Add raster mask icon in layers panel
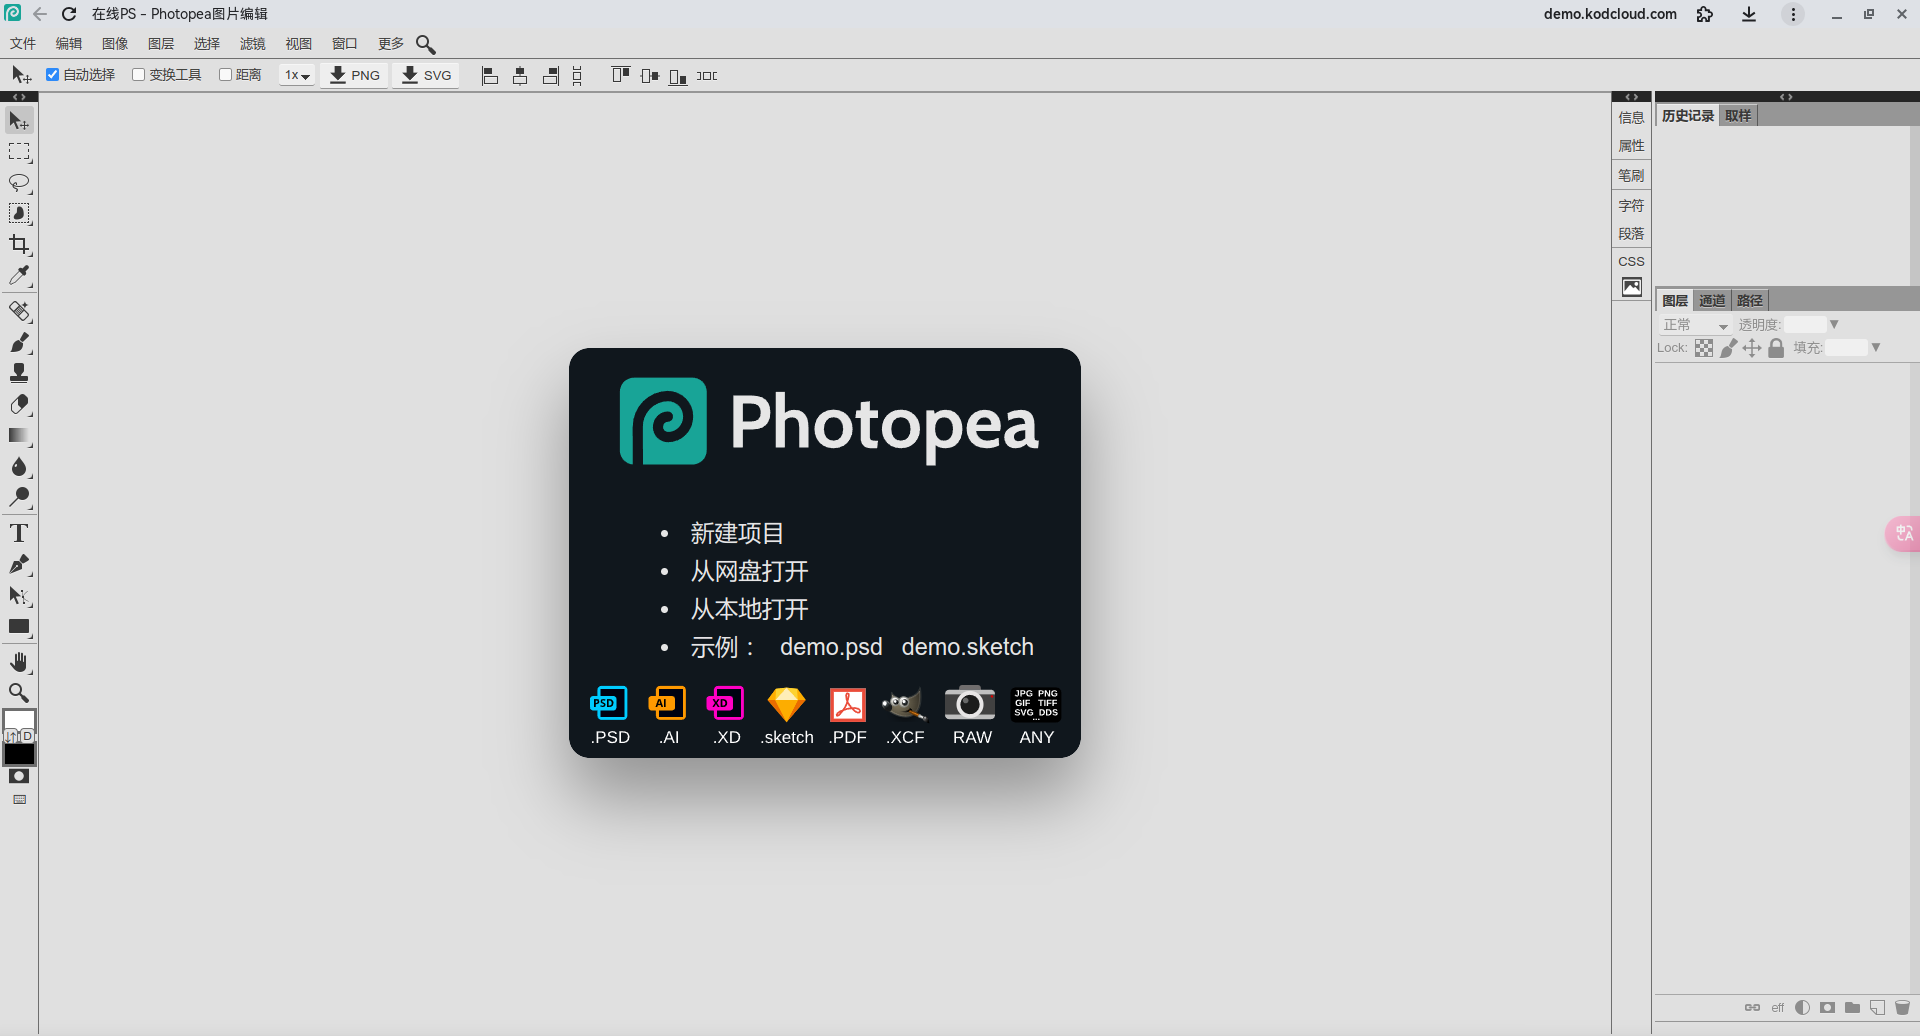The image size is (1920, 1036). pos(1827,1007)
